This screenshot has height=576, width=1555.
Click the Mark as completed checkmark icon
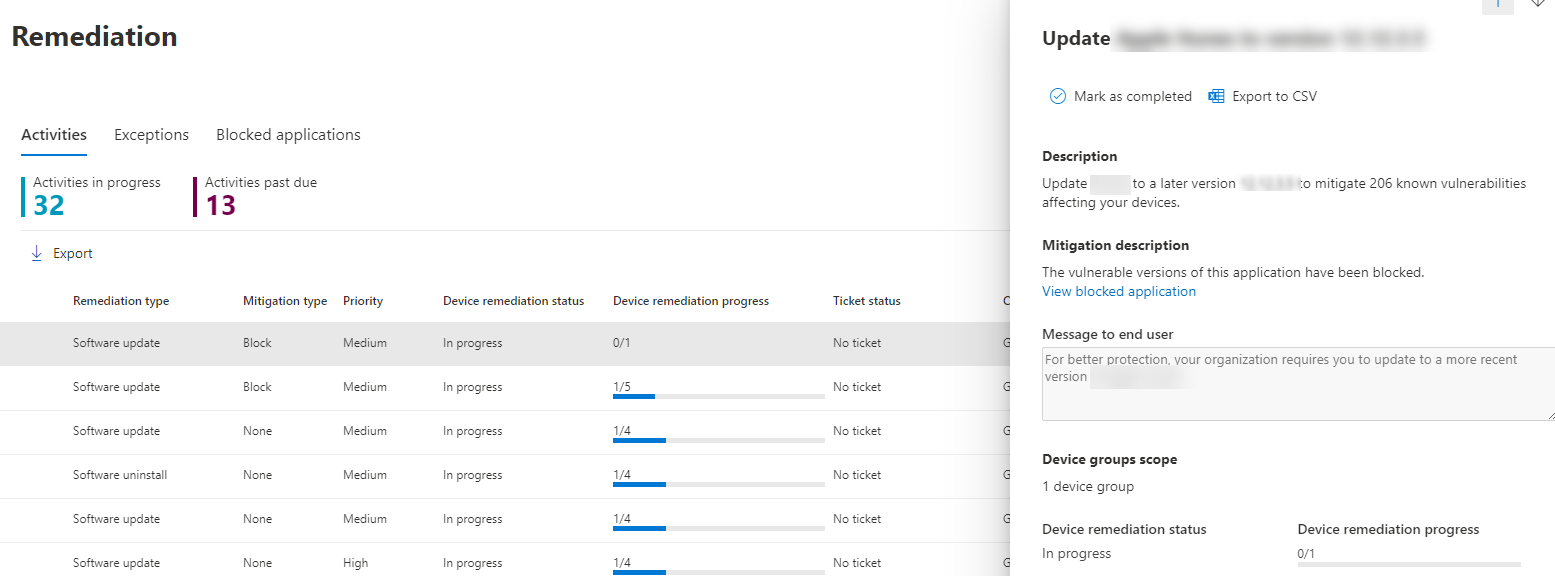coord(1057,96)
